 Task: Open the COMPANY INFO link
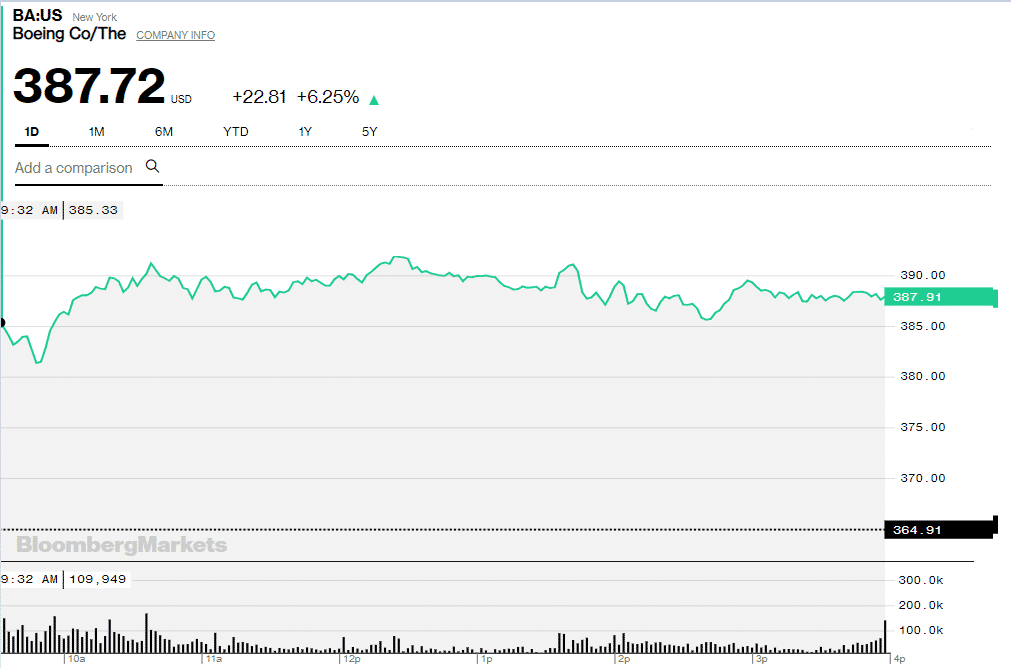tap(175, 35)
